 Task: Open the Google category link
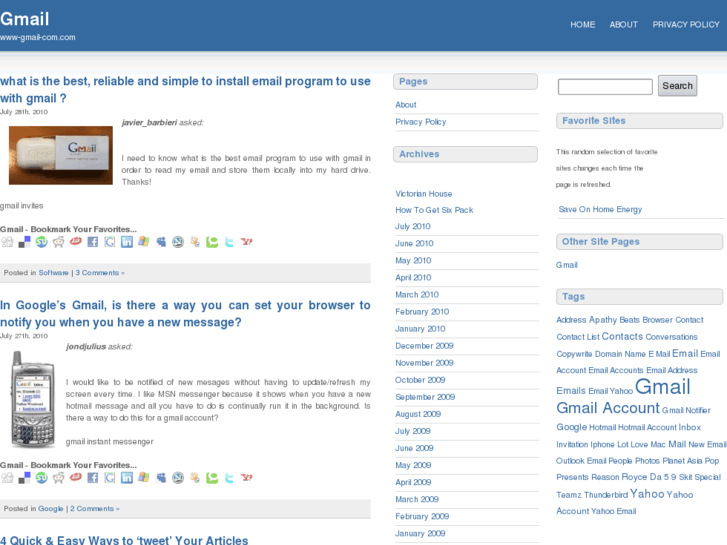click(x=51, y=509)
